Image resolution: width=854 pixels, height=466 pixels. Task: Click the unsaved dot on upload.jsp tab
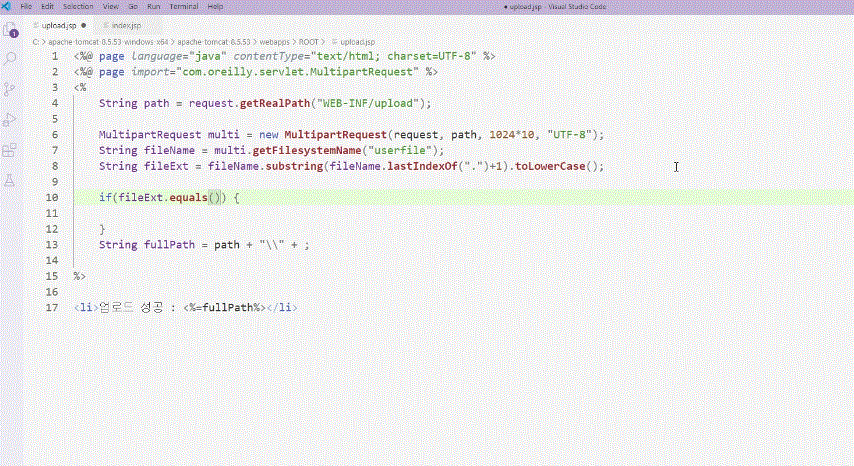pos(83,26)
